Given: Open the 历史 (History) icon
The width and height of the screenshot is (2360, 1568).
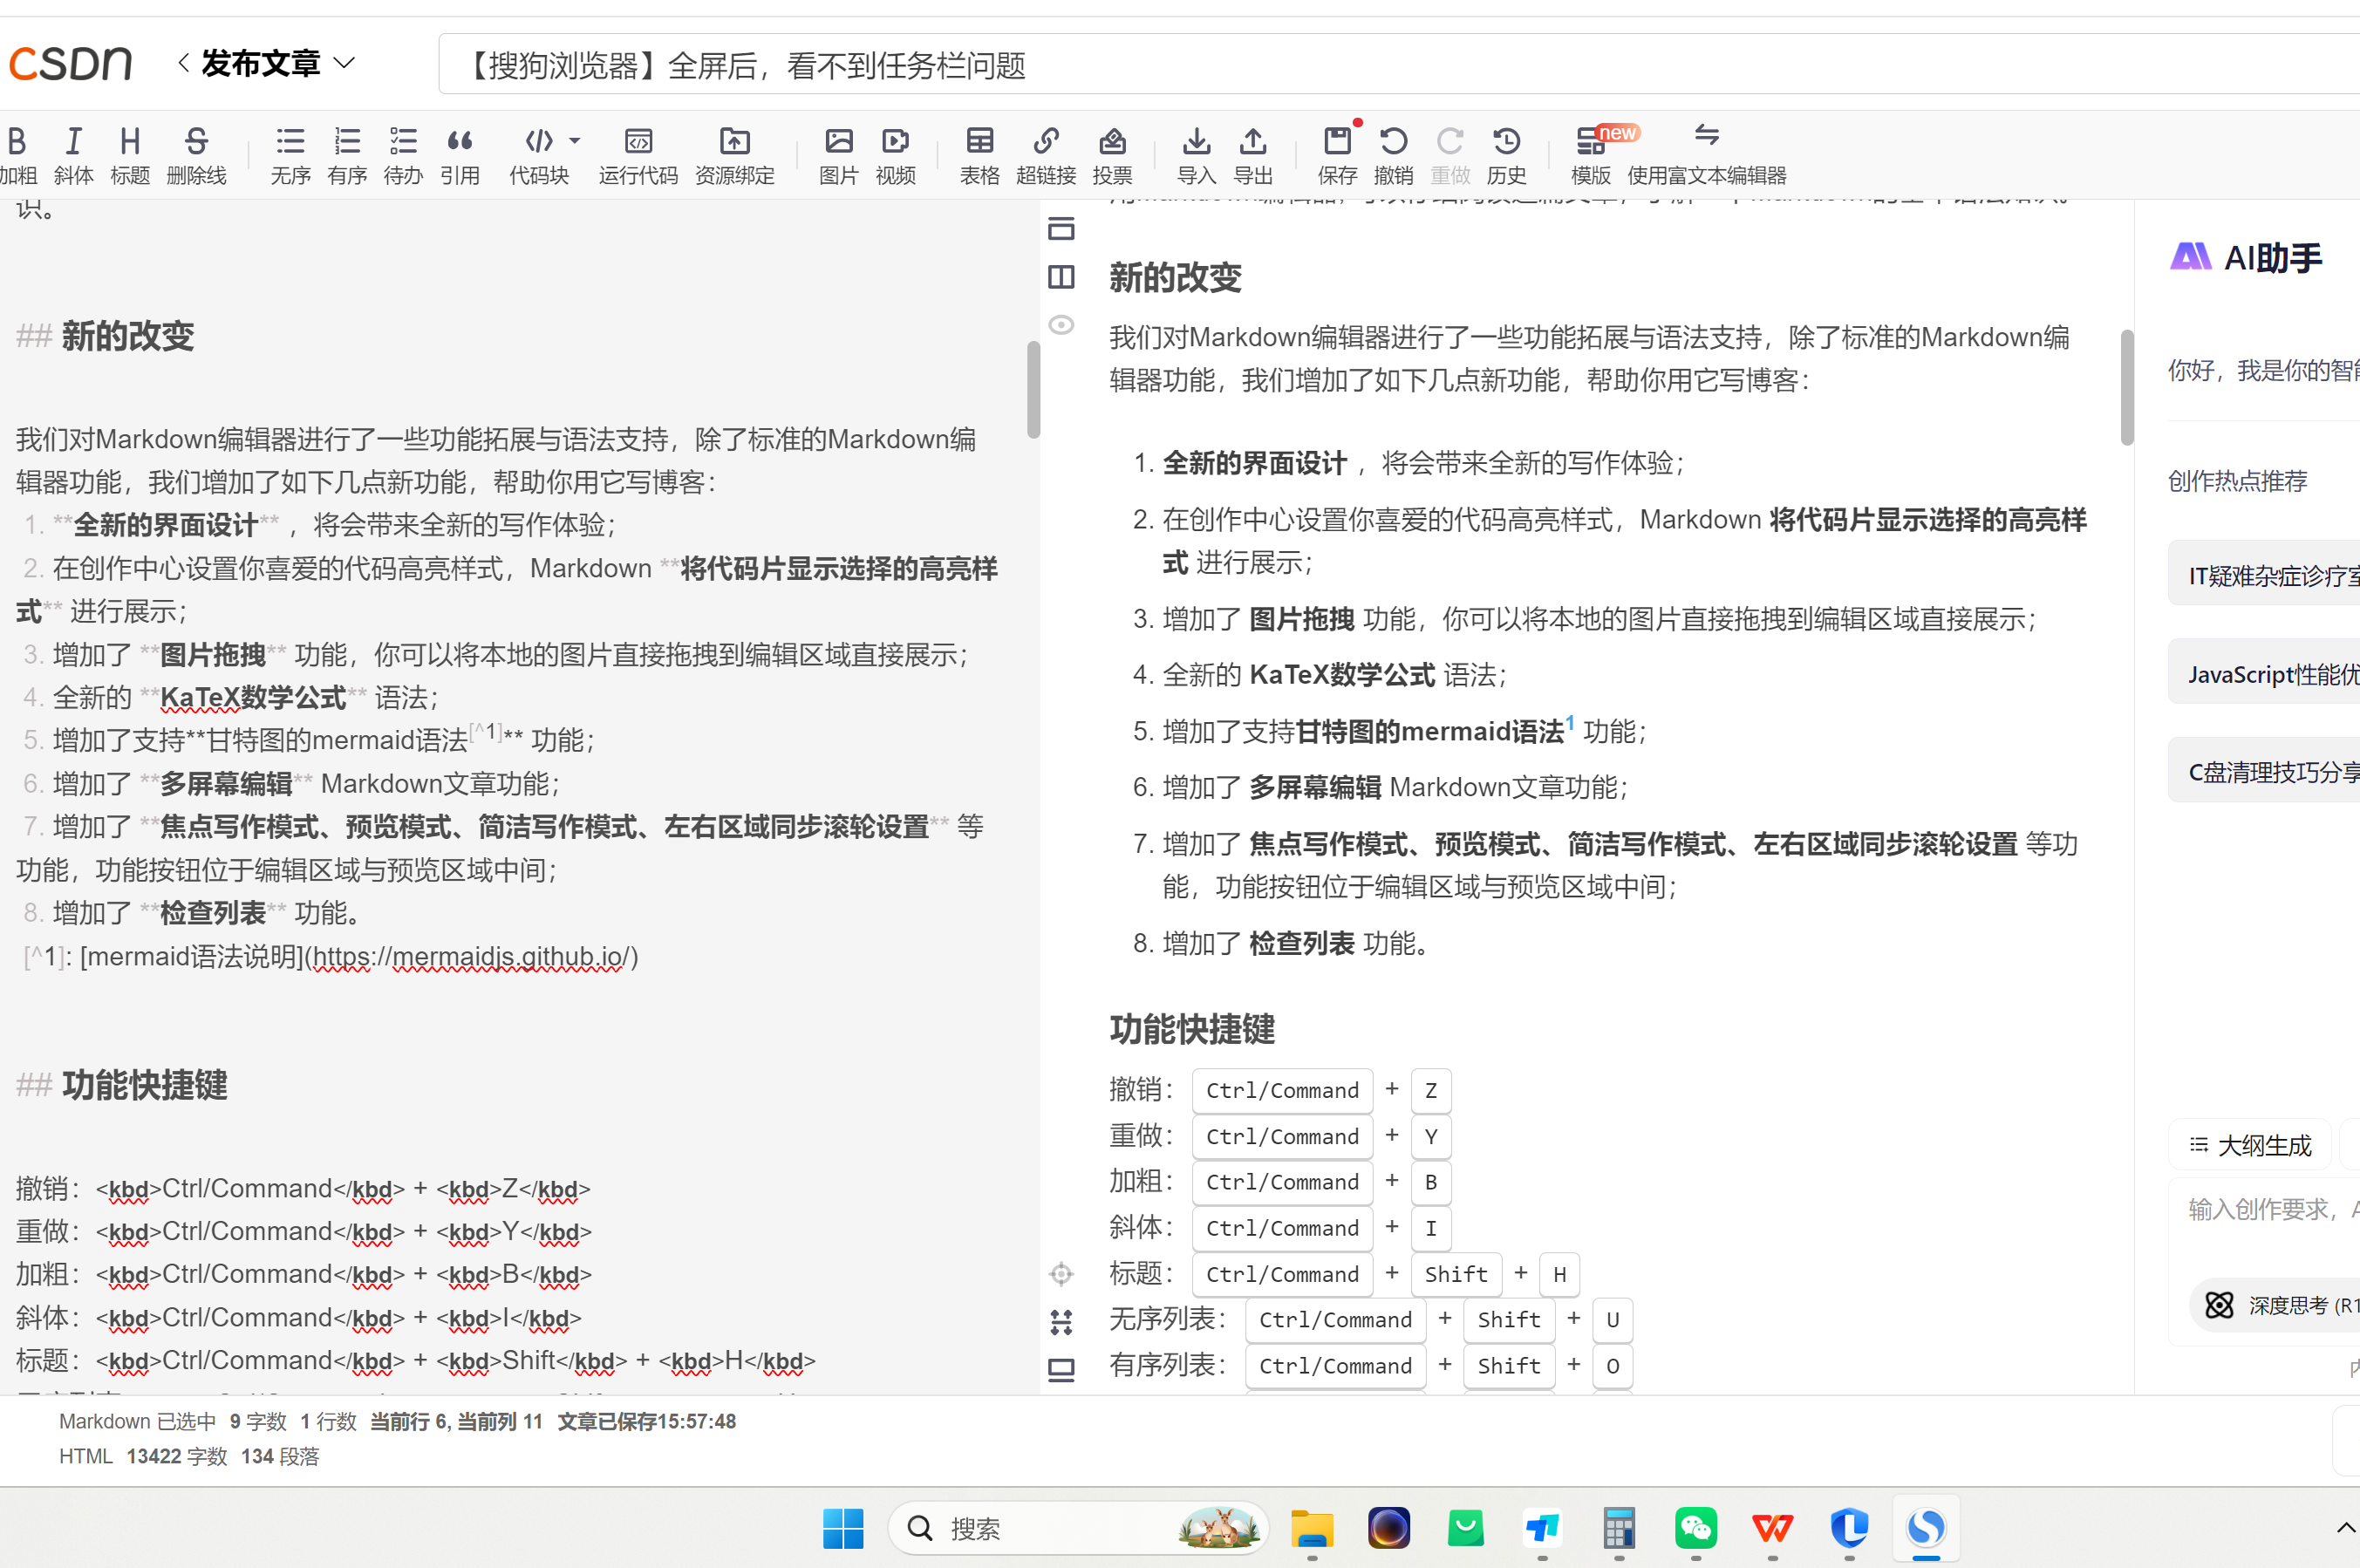Looking at the screenshot, I should point(1506,155).
